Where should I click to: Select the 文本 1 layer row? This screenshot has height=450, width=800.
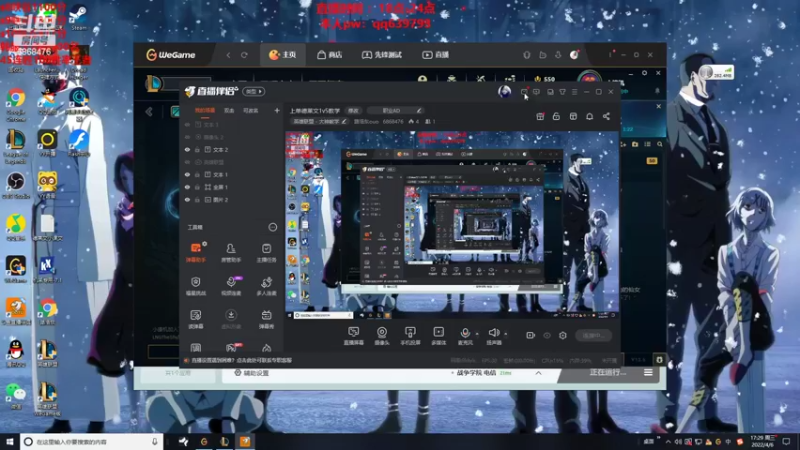pyautogui.click(x=231, y=174)
